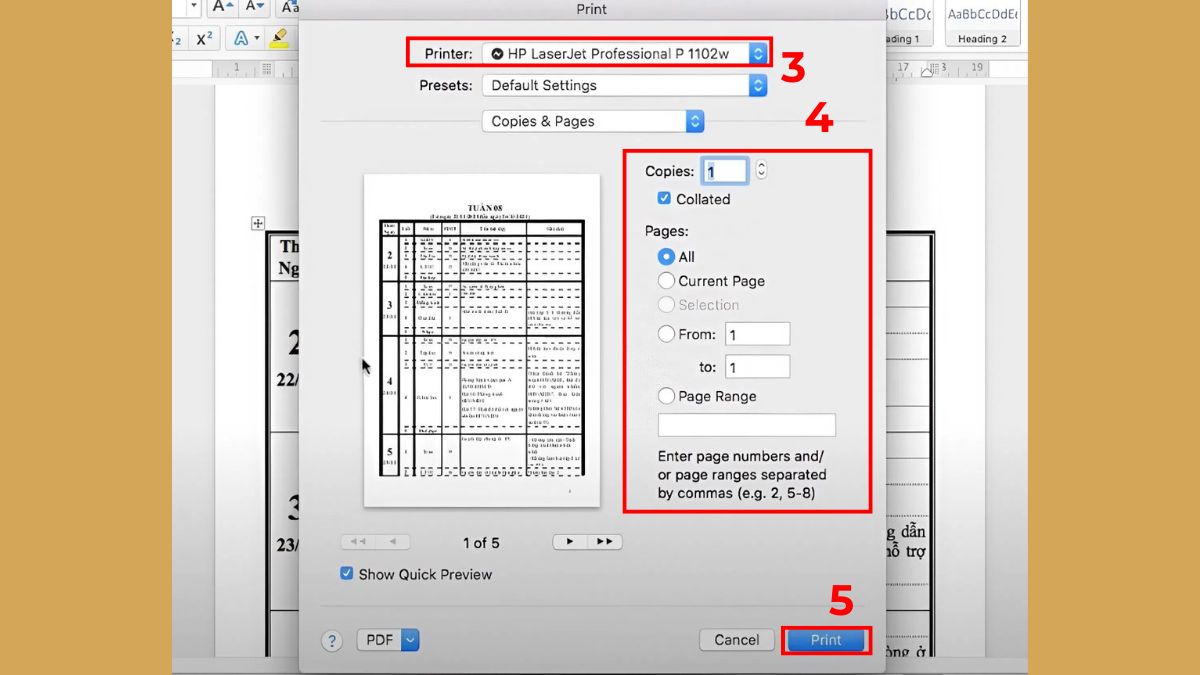Image resolution: width=1200 pixels, height=675 pixels.
Task: Click the print preview page thumbnail
Action: [x=481, y=340]
